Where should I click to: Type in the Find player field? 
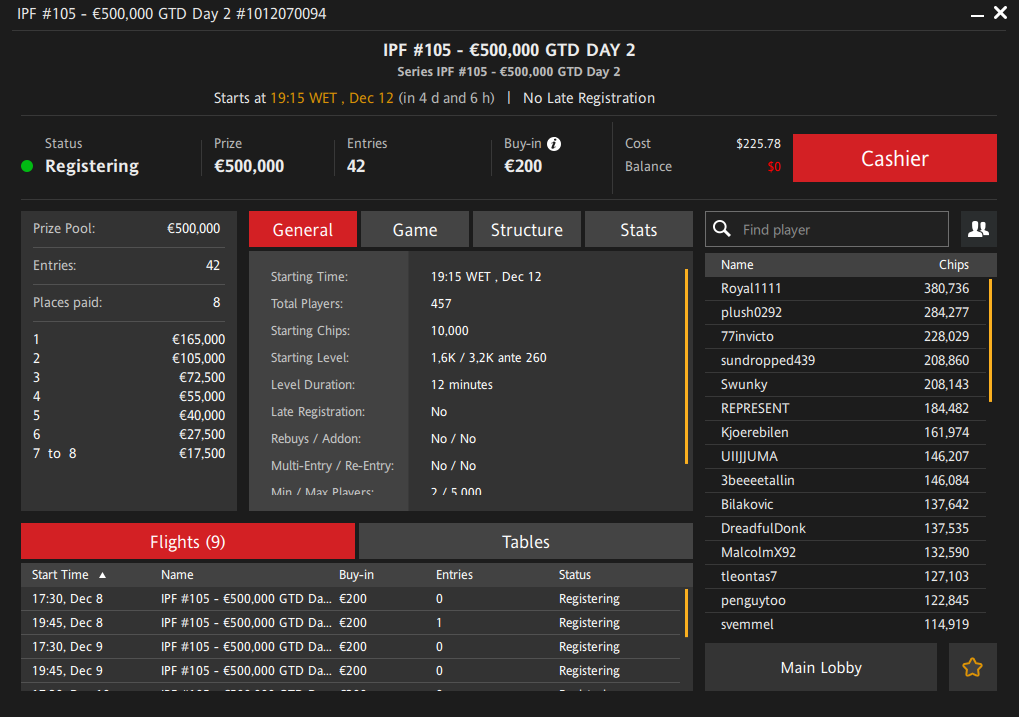point(840,230)
